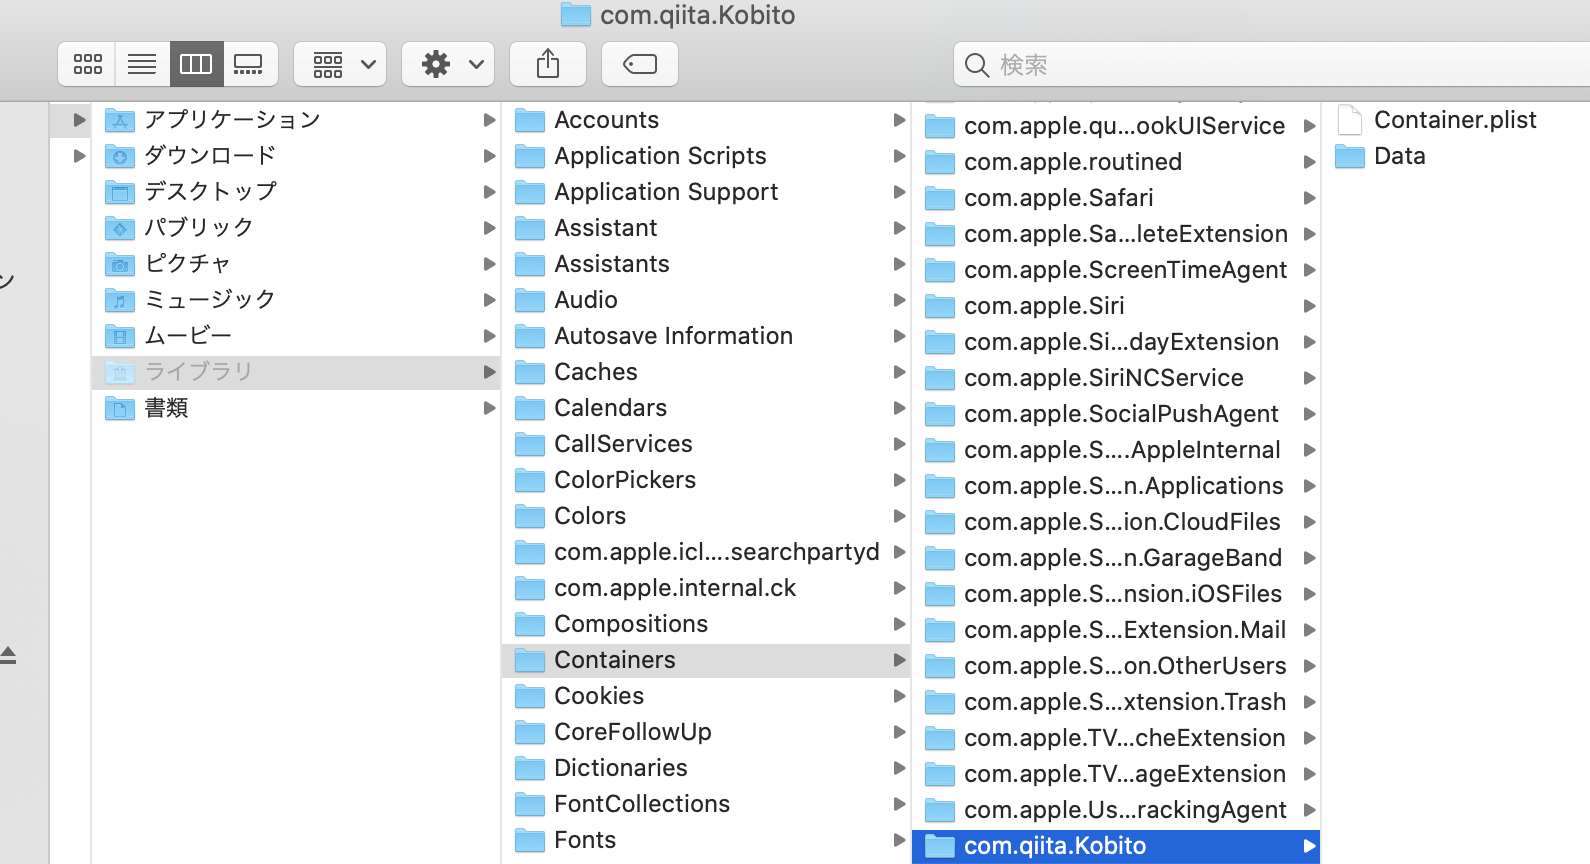Select the CoreFollowUp folder
Image resolution: width=1590 pixels, height=864 pixels.
point(706,732)
